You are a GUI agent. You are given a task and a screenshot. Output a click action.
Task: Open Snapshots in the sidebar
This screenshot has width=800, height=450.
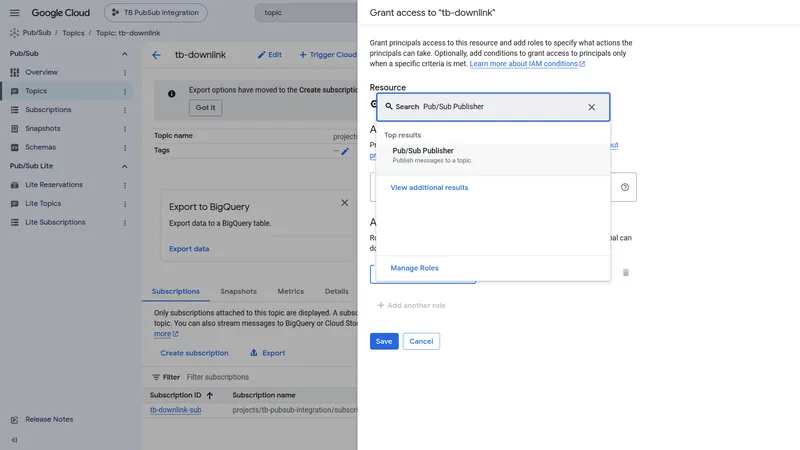pos(43,129)
